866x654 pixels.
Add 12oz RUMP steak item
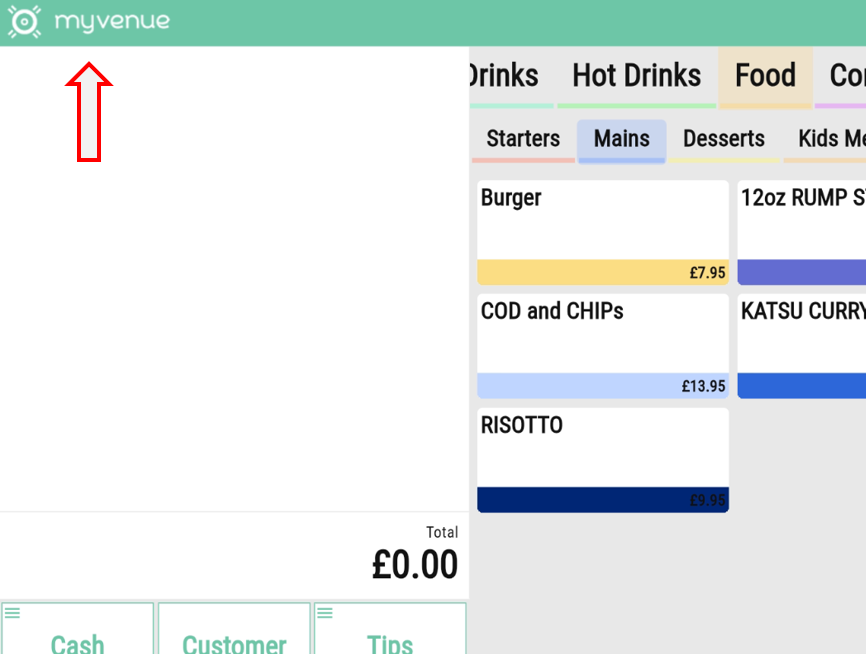(x=801, y=232)
